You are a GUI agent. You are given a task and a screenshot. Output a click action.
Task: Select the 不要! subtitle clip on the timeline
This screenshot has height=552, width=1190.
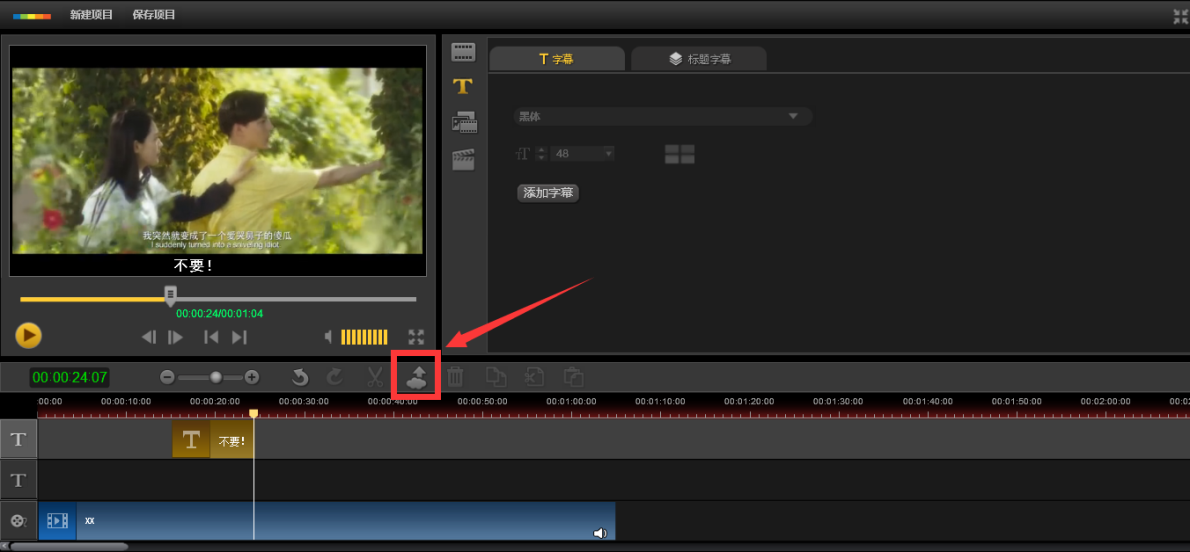point(213,440)
